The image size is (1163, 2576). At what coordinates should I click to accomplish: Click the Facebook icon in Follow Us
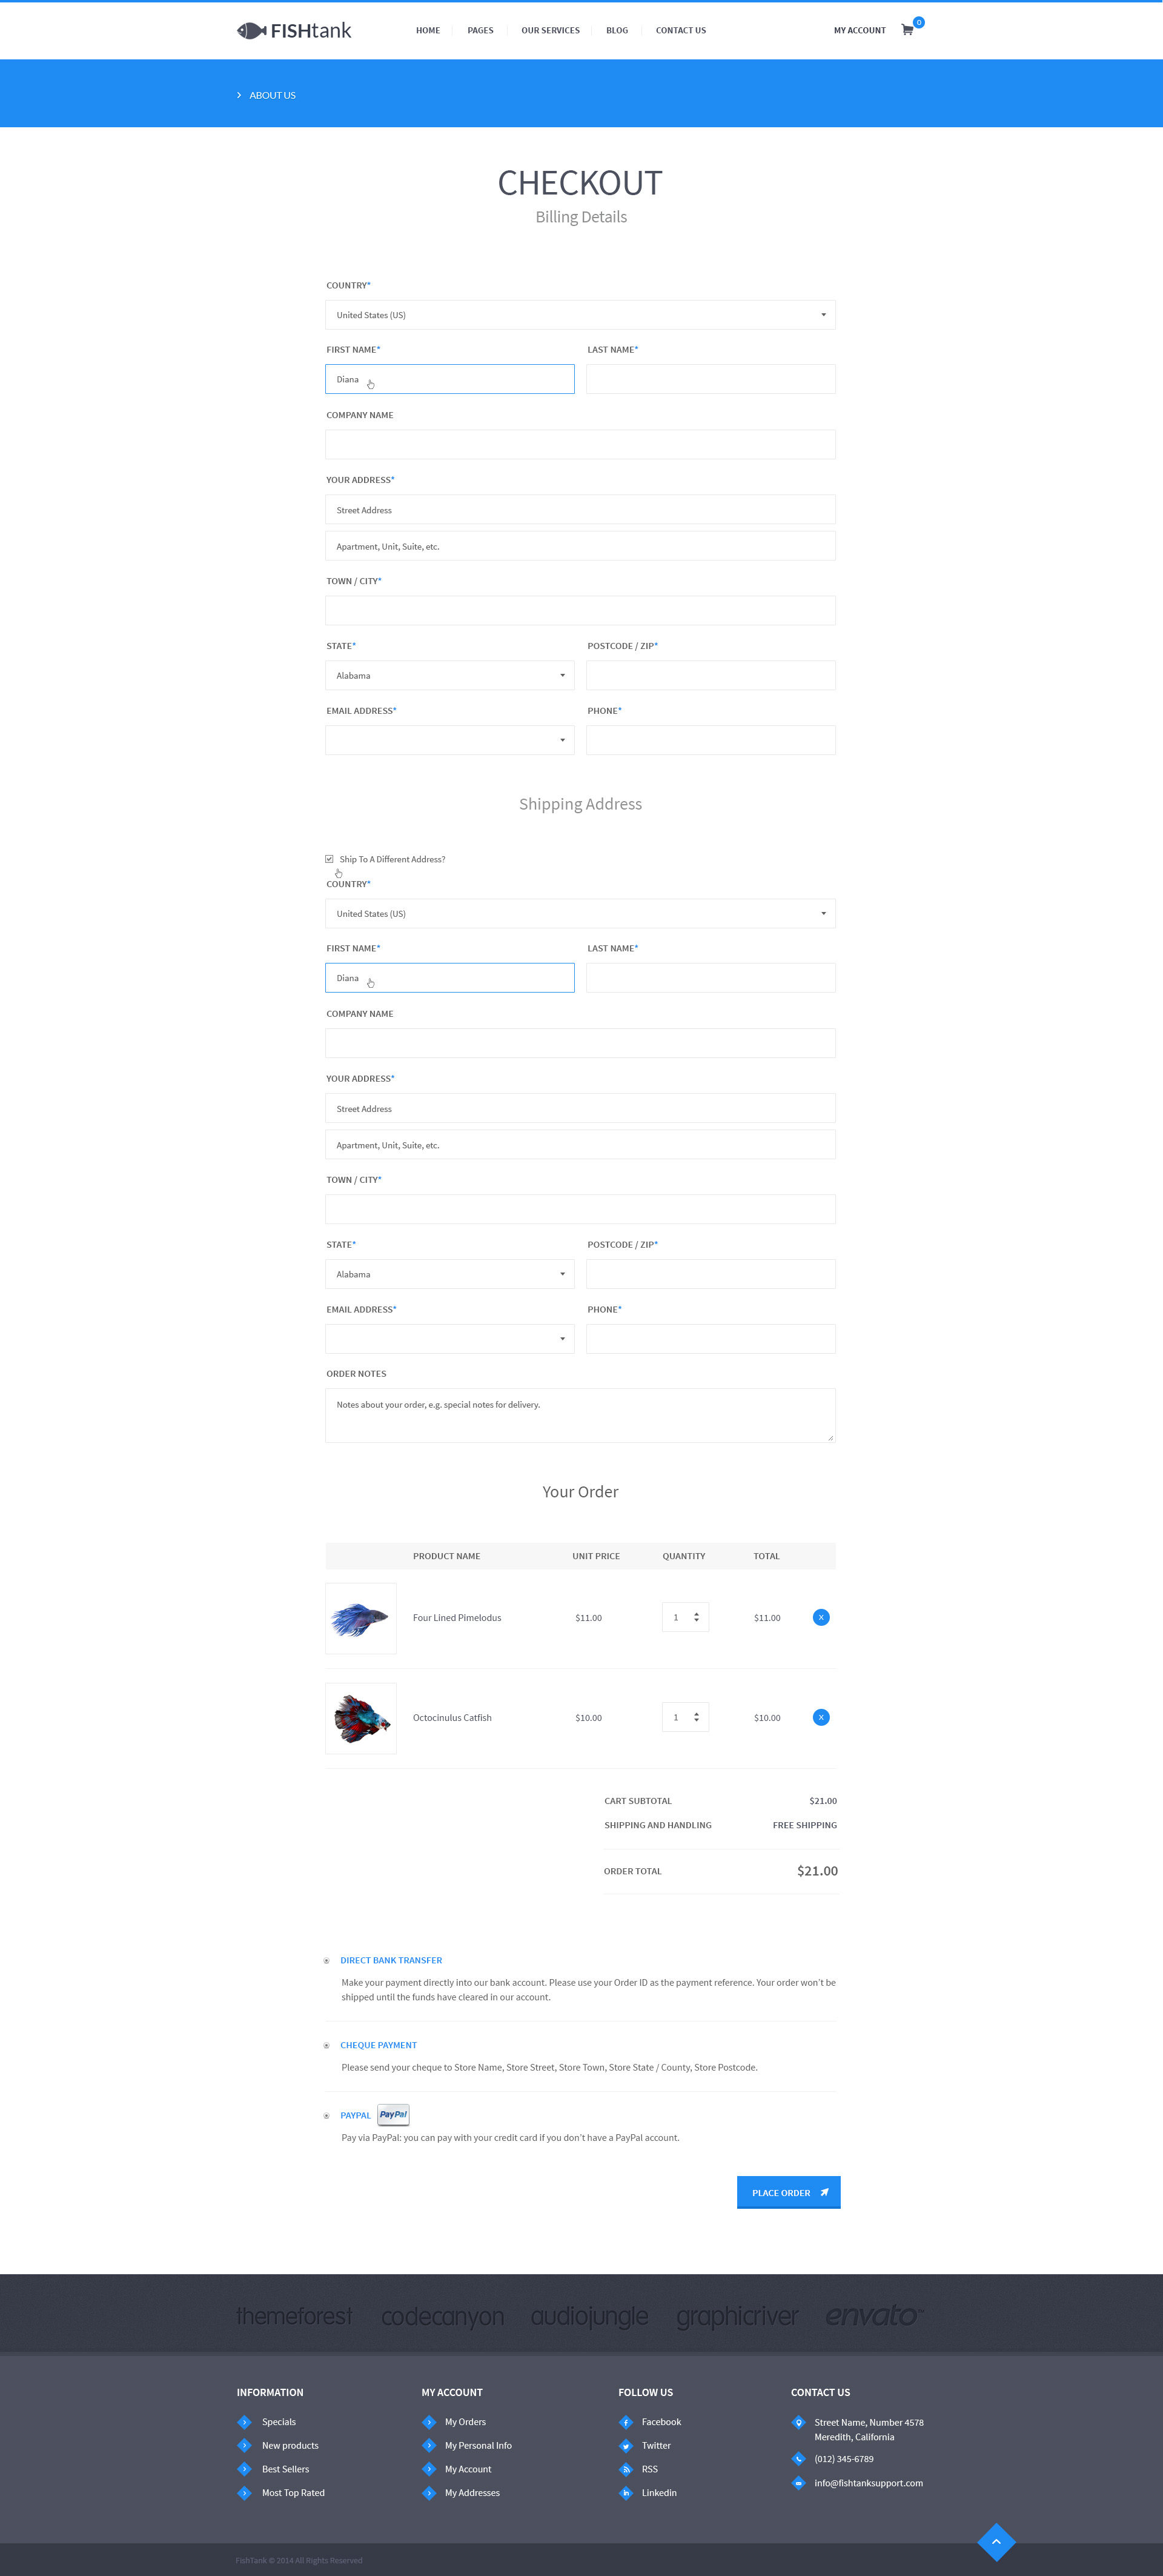(x=626, y=2422)
